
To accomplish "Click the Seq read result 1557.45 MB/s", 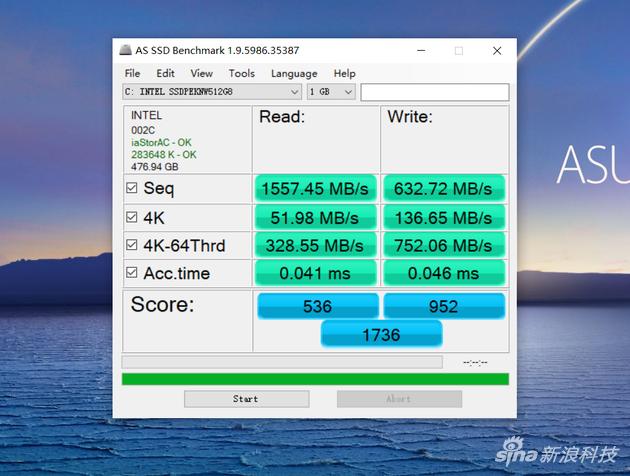I will (315, 188).
